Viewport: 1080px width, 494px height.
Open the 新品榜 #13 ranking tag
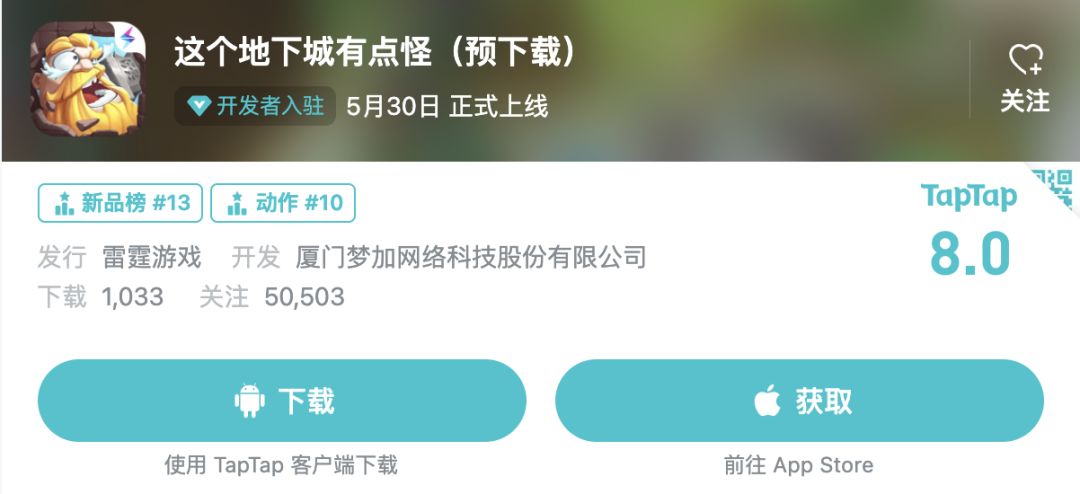click(x=121, y=203)
